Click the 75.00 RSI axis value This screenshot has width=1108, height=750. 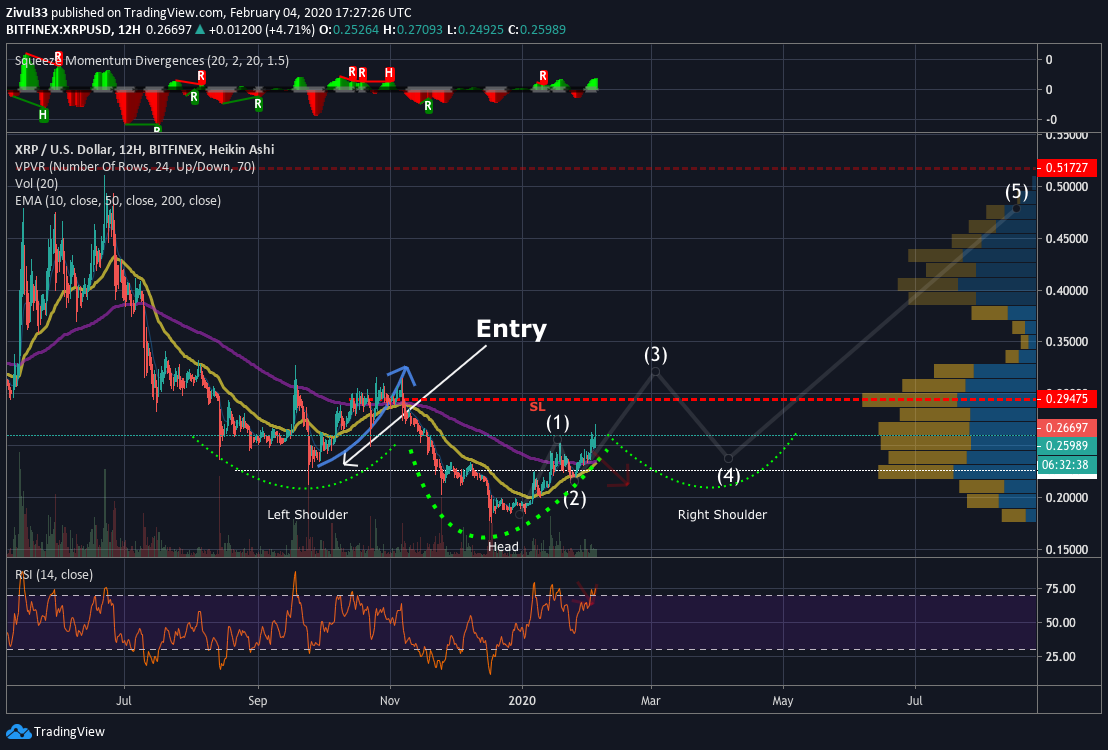[1061, 589]
